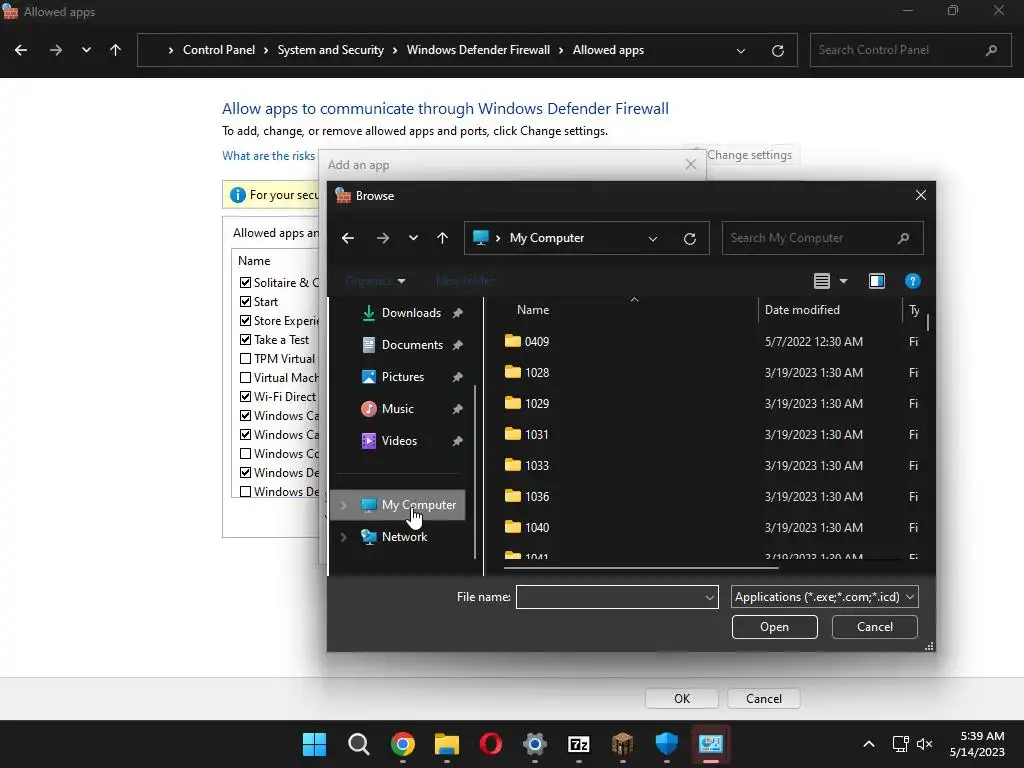The width and height of the screenshot is (1024, 768).
Task: Toggle the TPM Virtual checkbox
Action: click(x=246, y=359)
